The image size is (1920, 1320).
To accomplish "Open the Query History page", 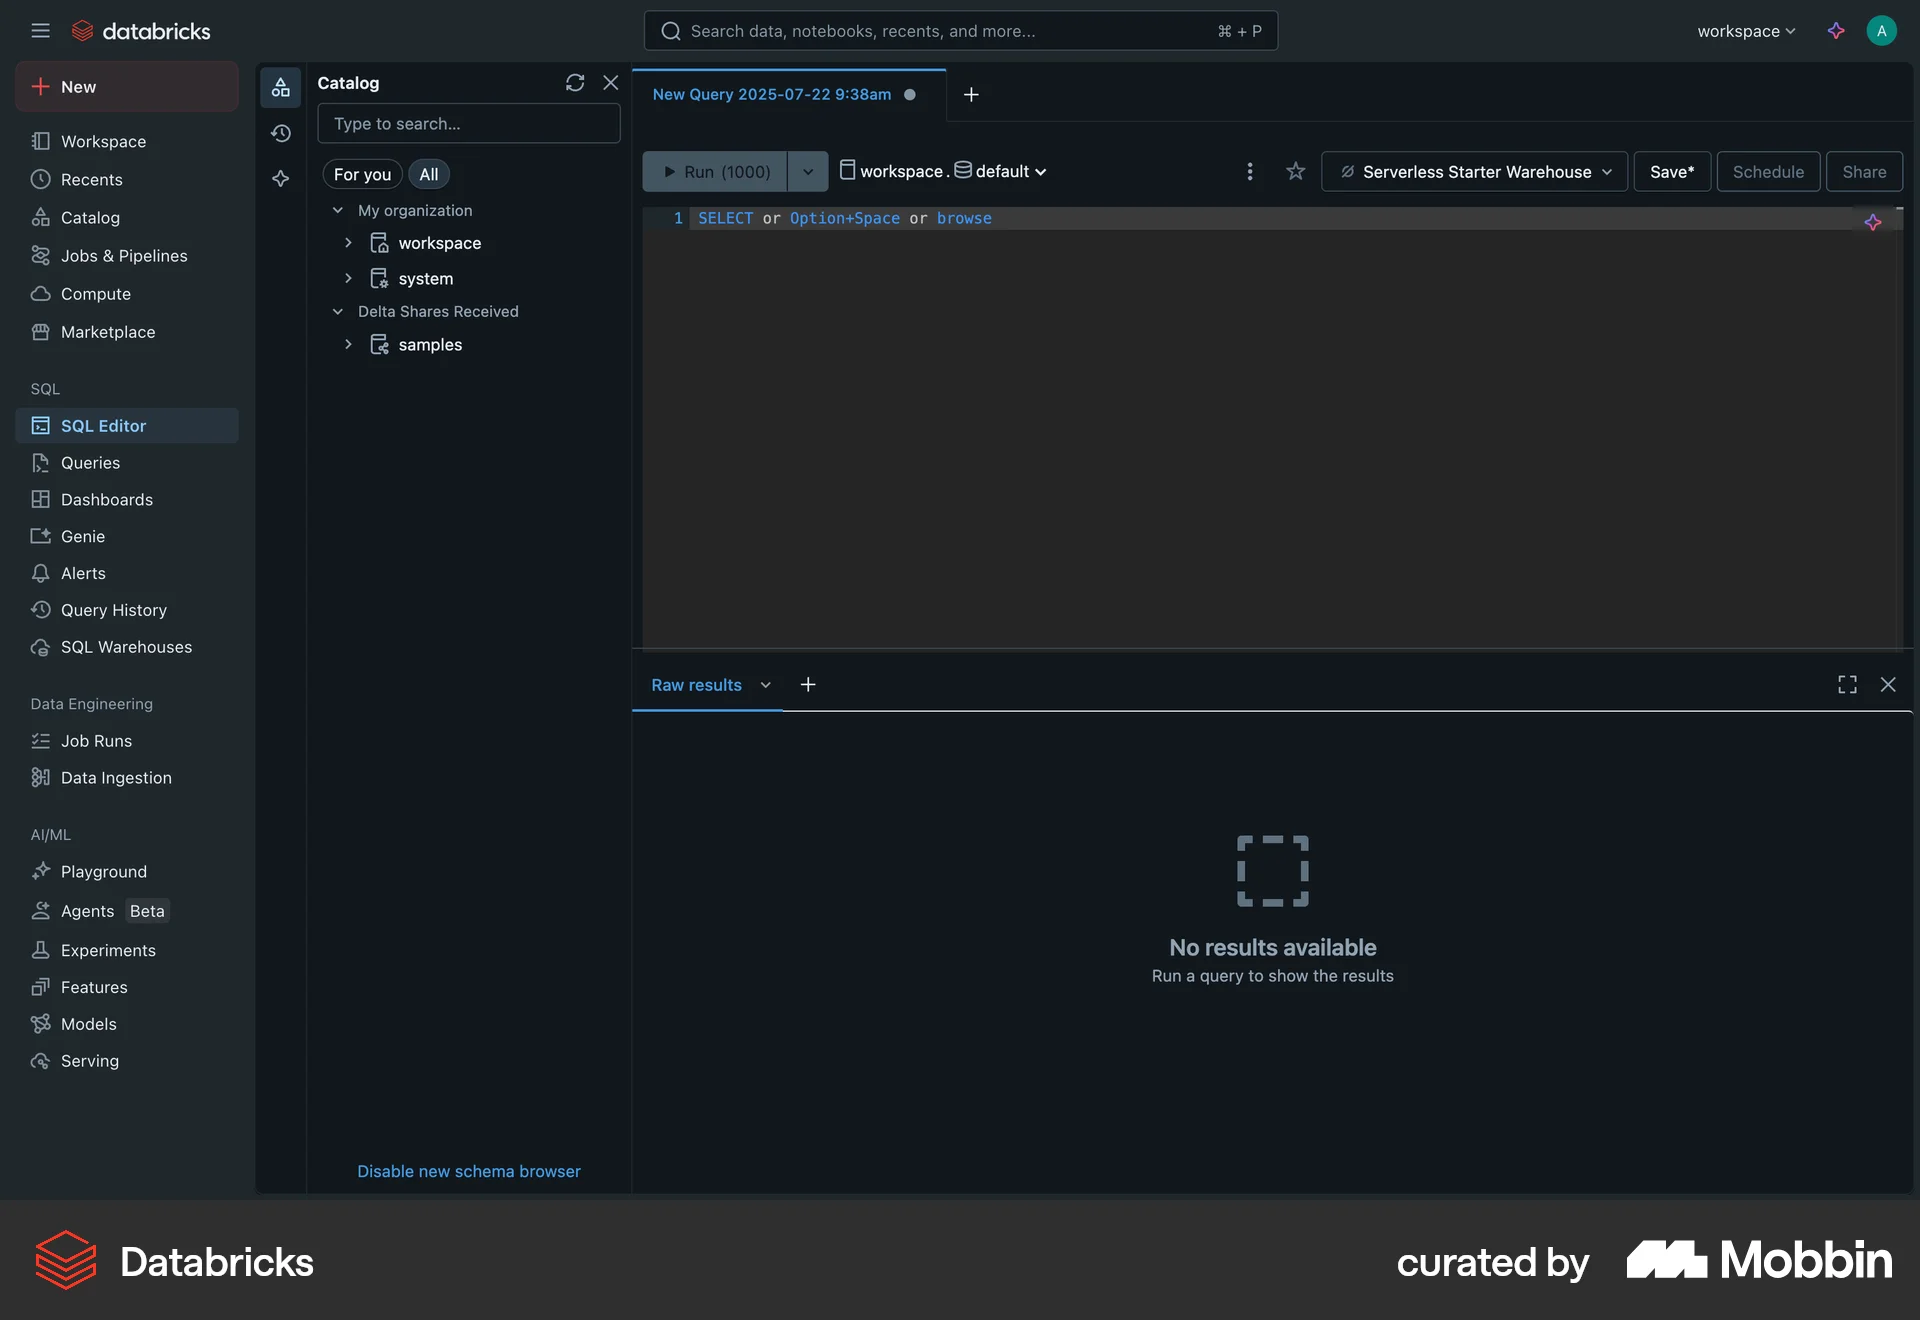I will point(113,610).
